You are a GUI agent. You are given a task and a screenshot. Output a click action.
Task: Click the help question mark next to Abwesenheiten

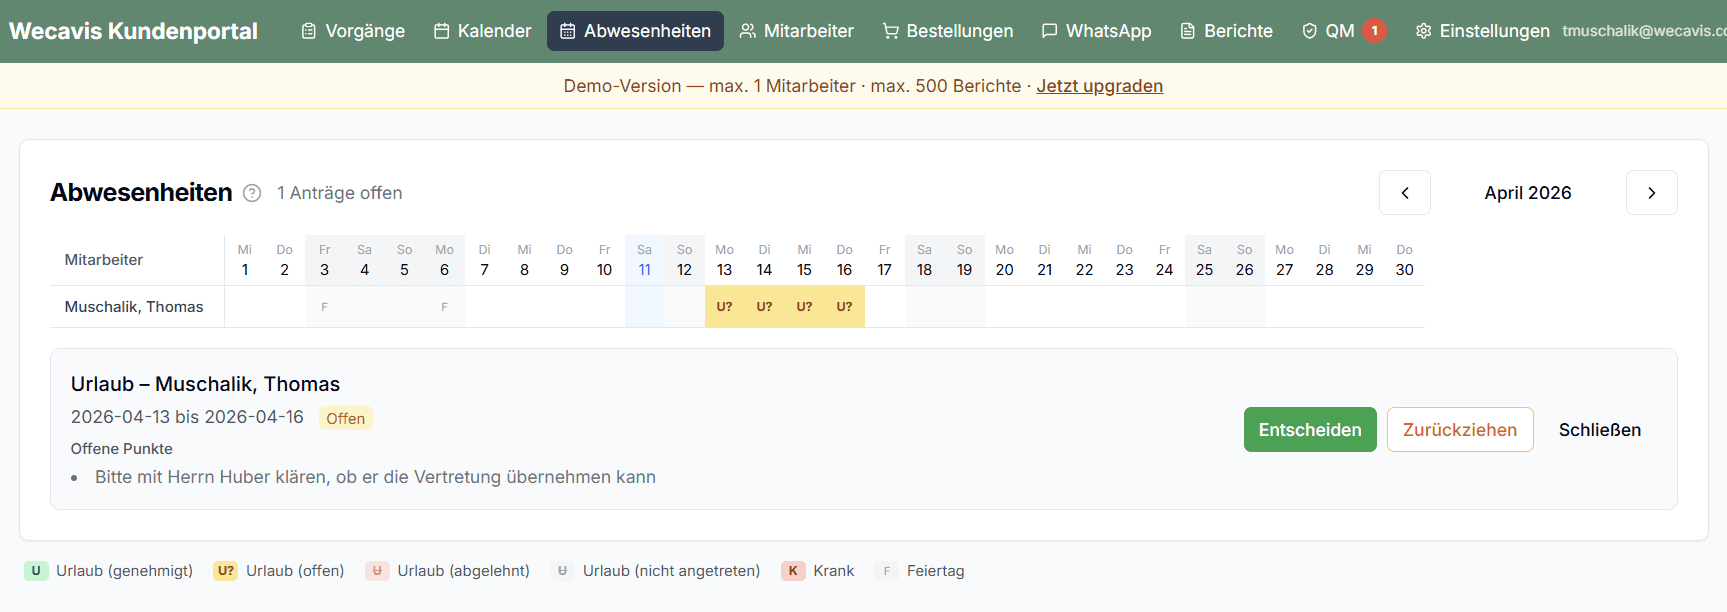[252, 193]
